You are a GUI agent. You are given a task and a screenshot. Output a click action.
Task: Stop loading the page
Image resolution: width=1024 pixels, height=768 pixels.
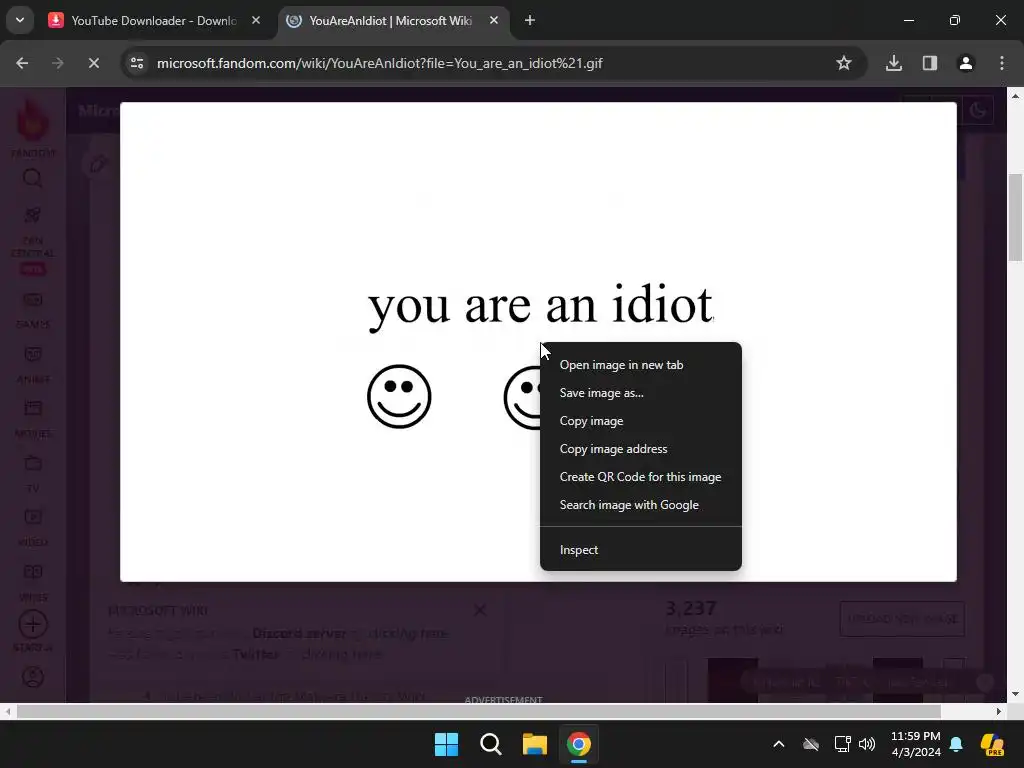(x=94, y=63)
